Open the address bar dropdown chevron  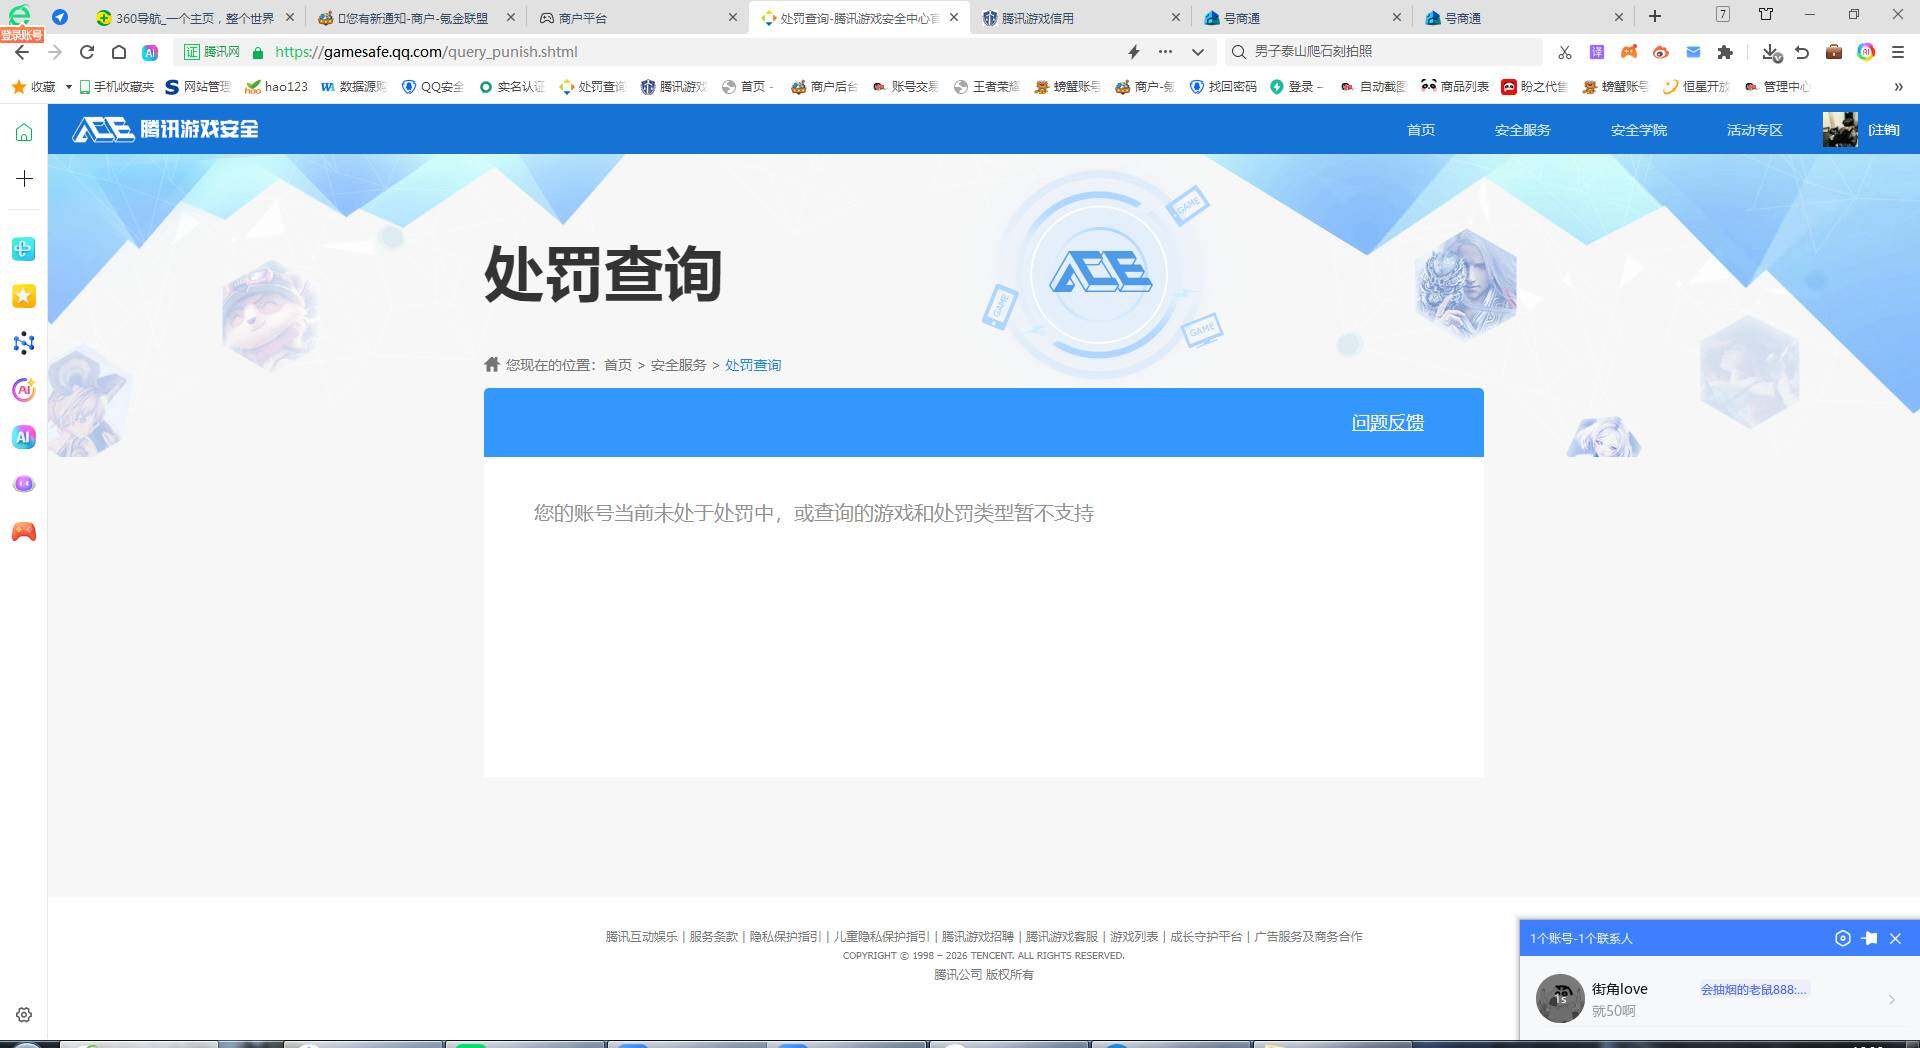tap(1197, 51)
